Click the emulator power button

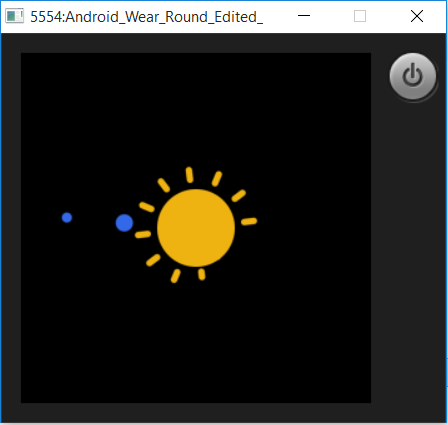tap(413, 76)
